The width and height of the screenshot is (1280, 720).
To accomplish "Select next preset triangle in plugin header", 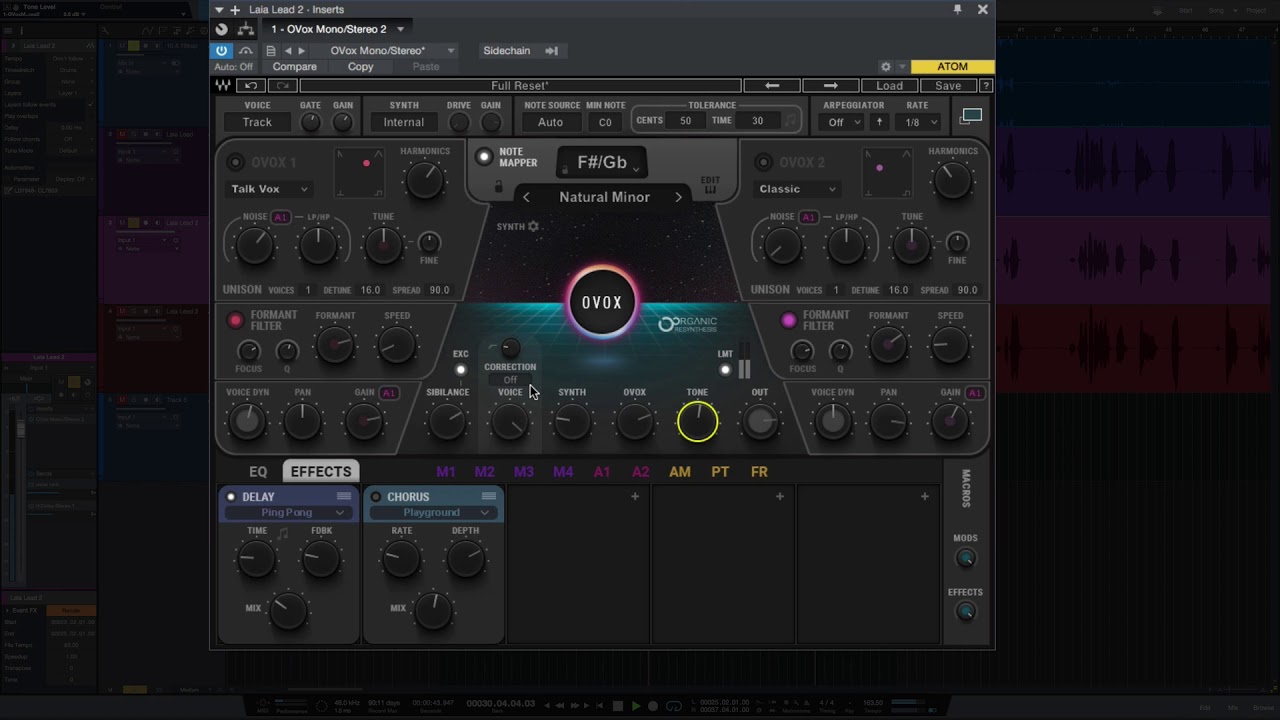I will pos(301,50).
